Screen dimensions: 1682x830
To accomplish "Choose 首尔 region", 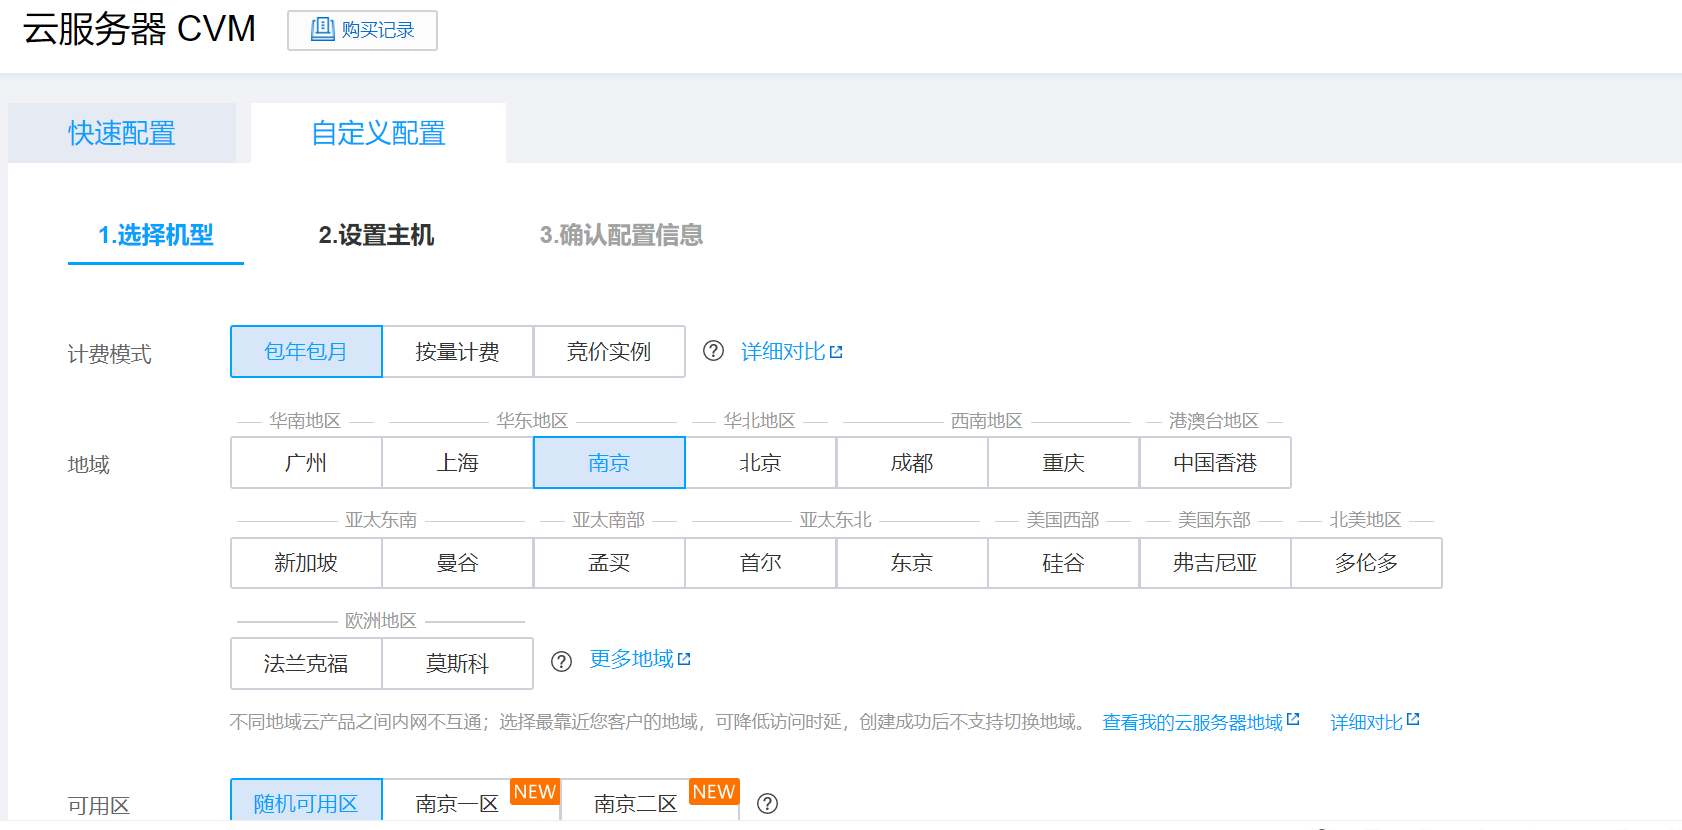I will [761, 563].
